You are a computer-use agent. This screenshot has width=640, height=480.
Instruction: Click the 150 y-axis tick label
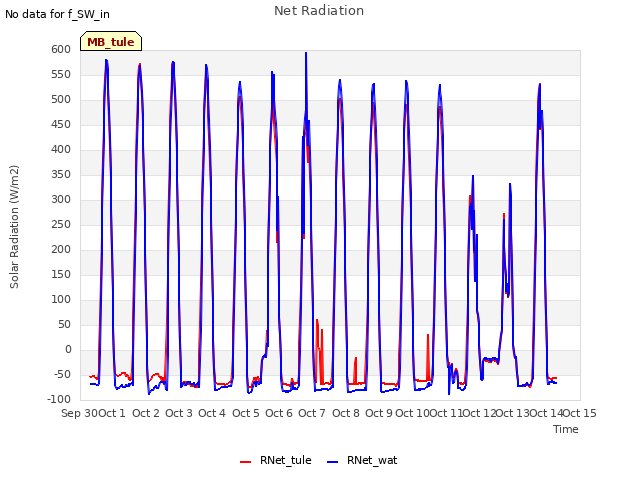point(61,274)
